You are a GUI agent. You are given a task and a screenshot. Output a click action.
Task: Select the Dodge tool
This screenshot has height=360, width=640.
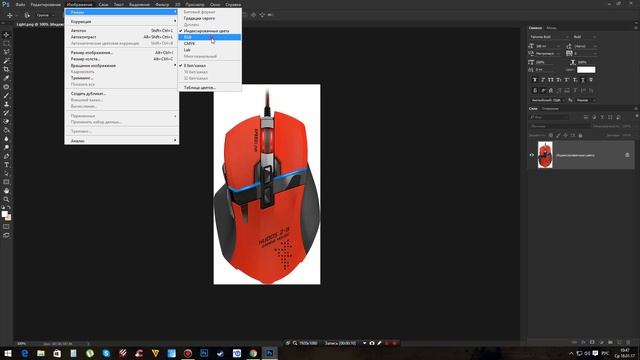[6, 147]
